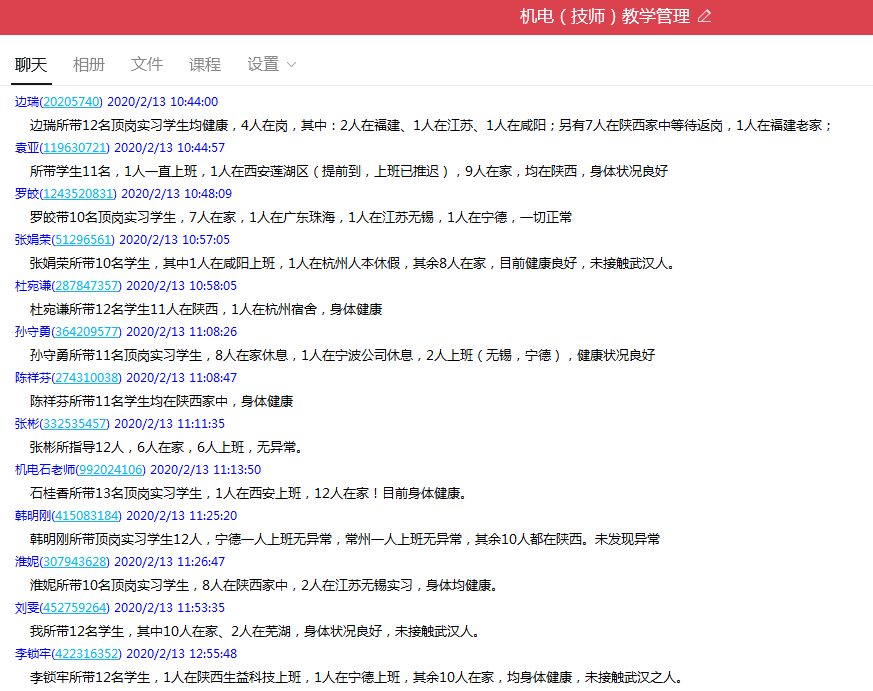
Task: Expand the 设置 dropdown menu
Action: tap(272, 64)
